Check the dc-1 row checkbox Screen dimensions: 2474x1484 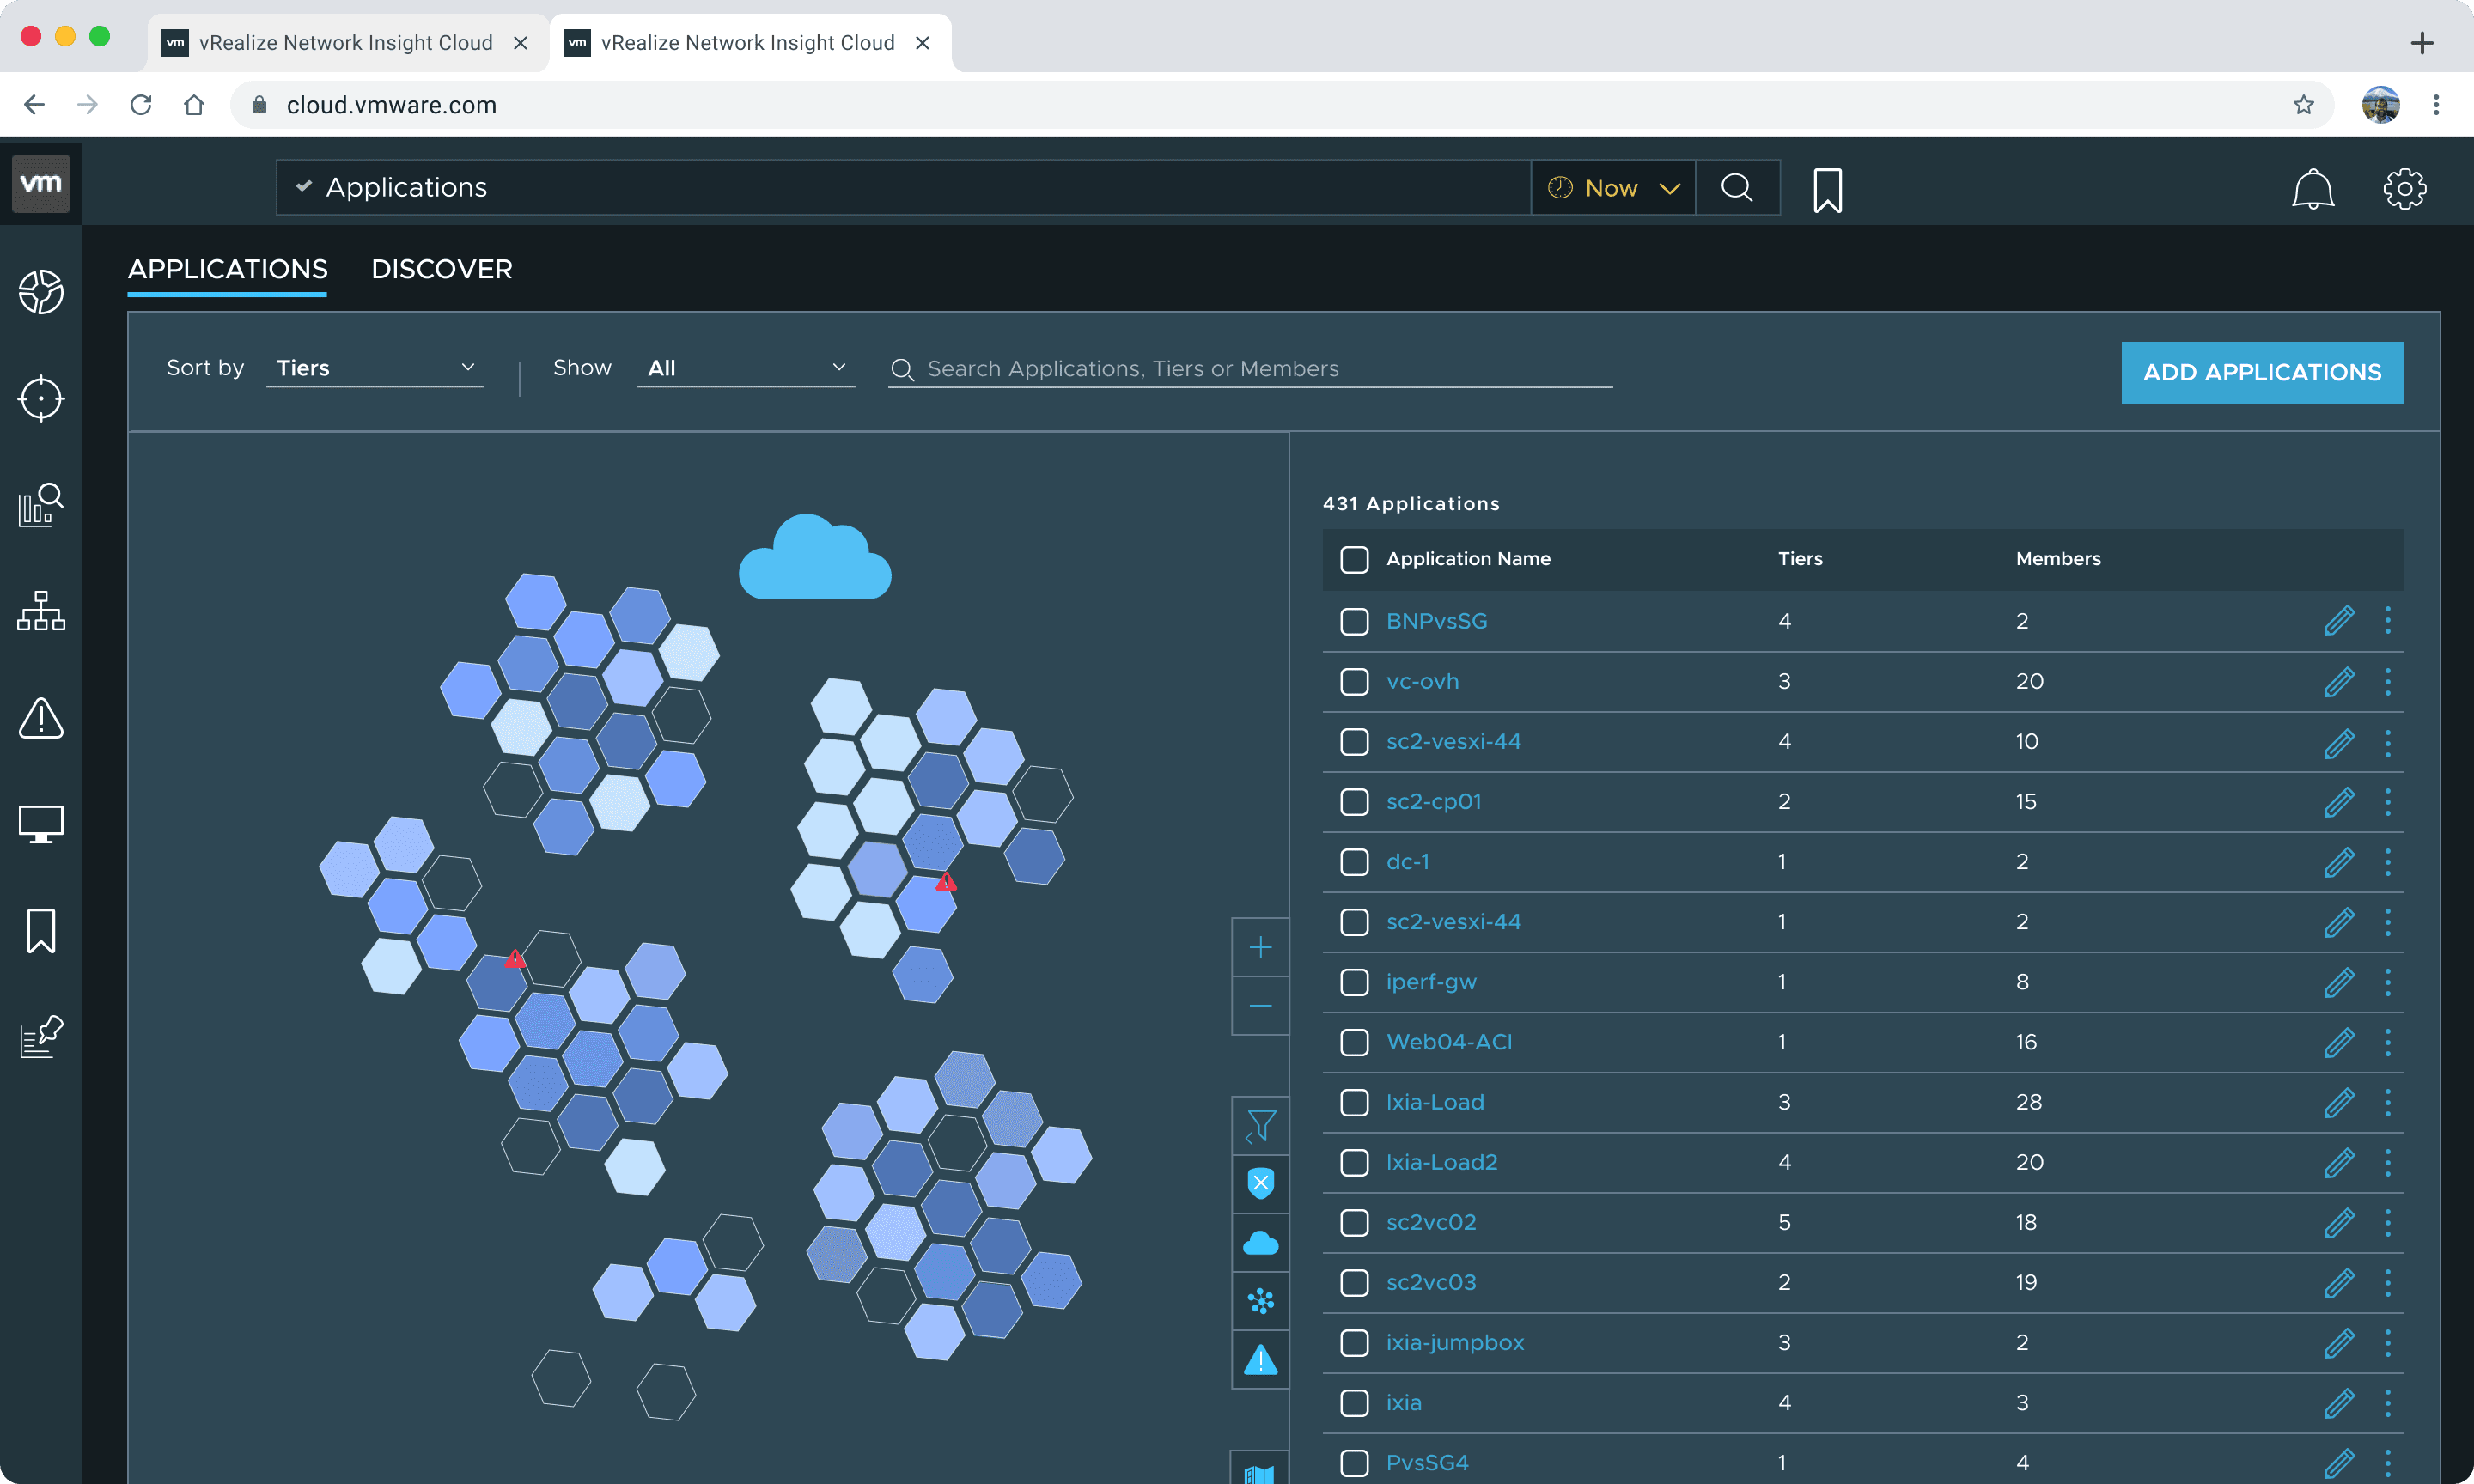click(1355, 862)
